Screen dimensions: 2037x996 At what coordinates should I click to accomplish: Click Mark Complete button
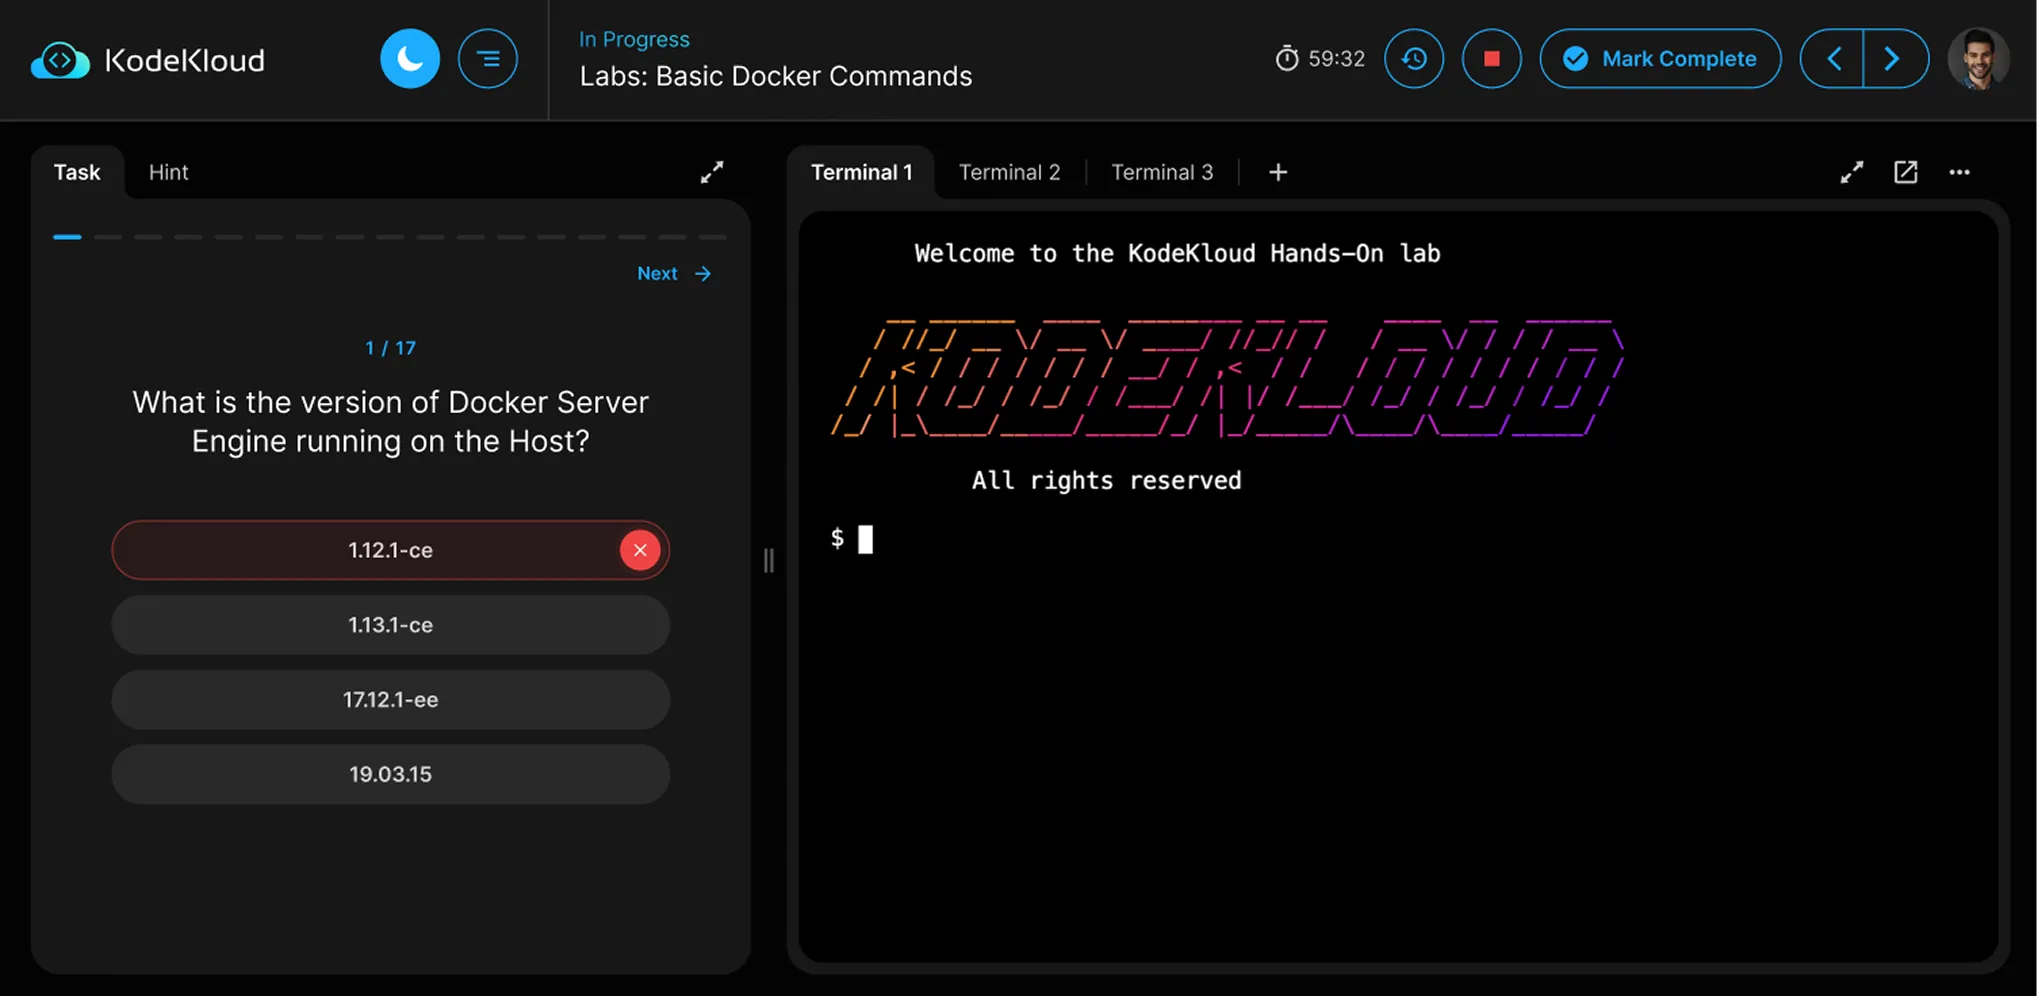(1660, 59)
